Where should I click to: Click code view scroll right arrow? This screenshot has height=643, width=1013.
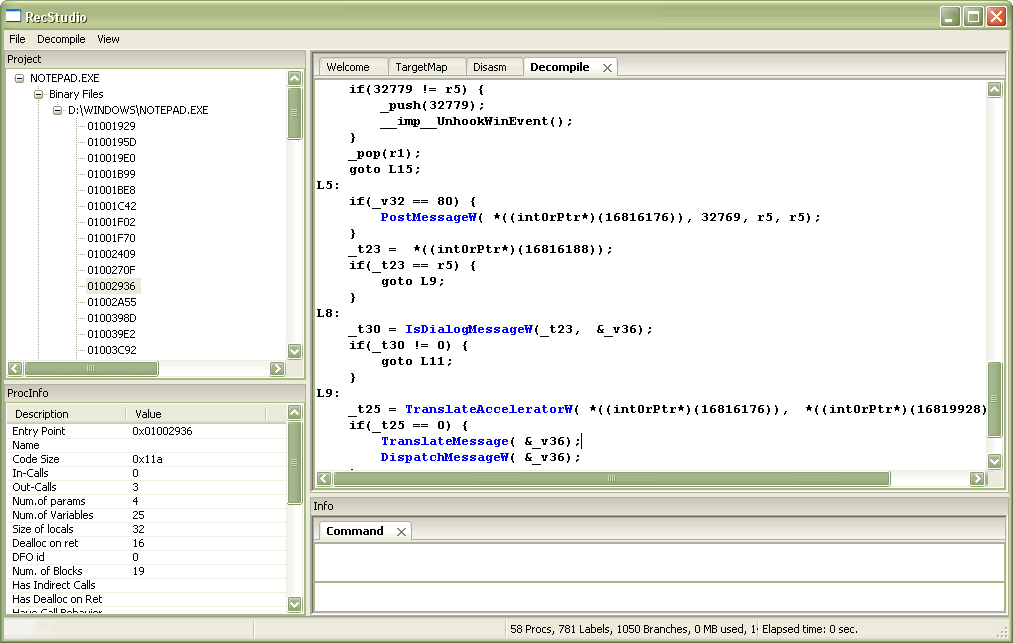click(977, 479)
